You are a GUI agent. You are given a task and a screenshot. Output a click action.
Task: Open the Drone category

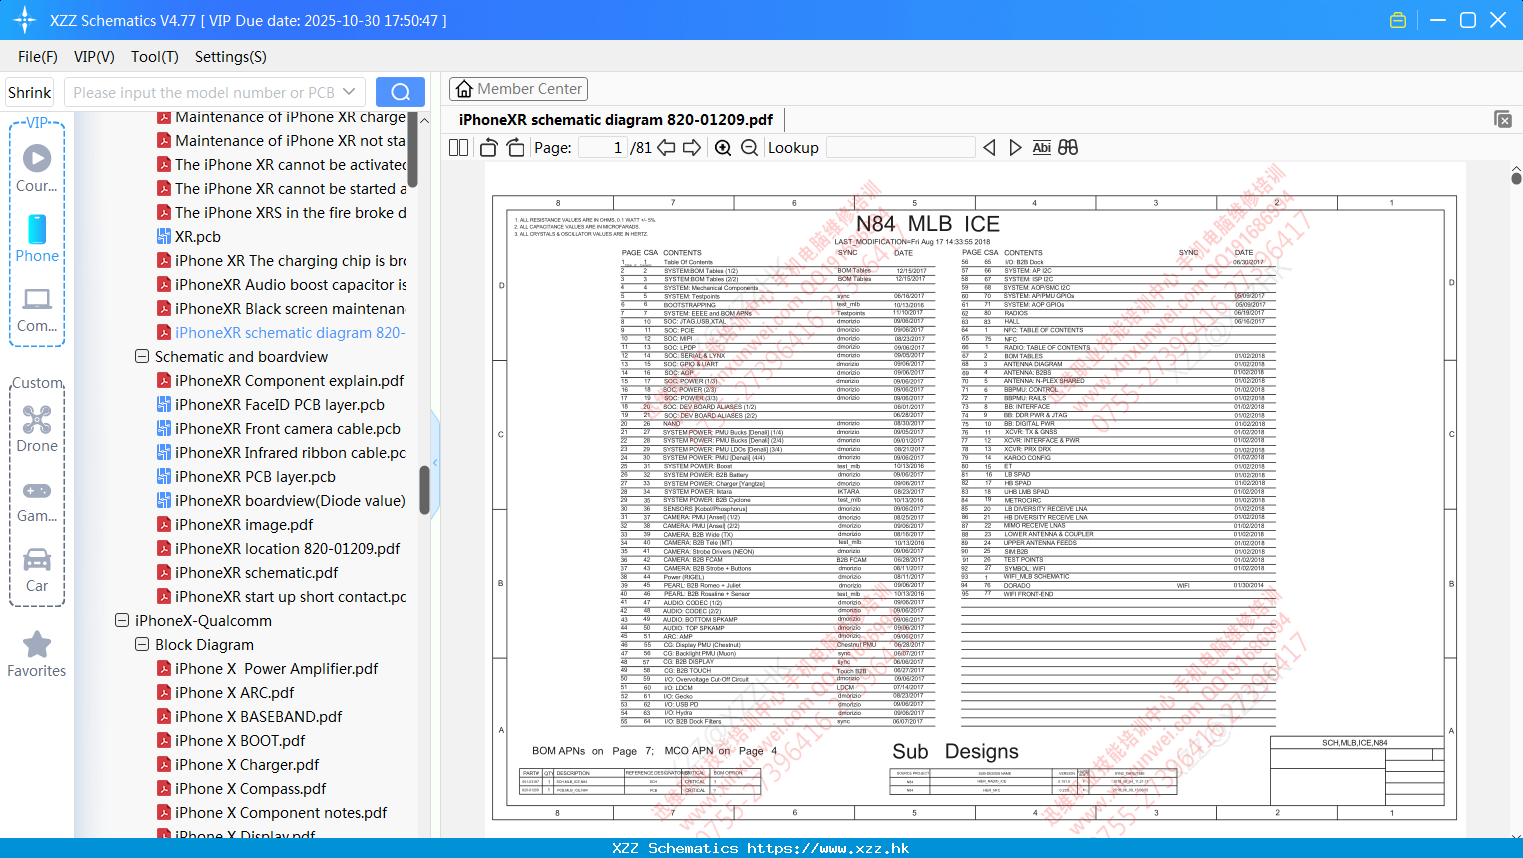37,429
